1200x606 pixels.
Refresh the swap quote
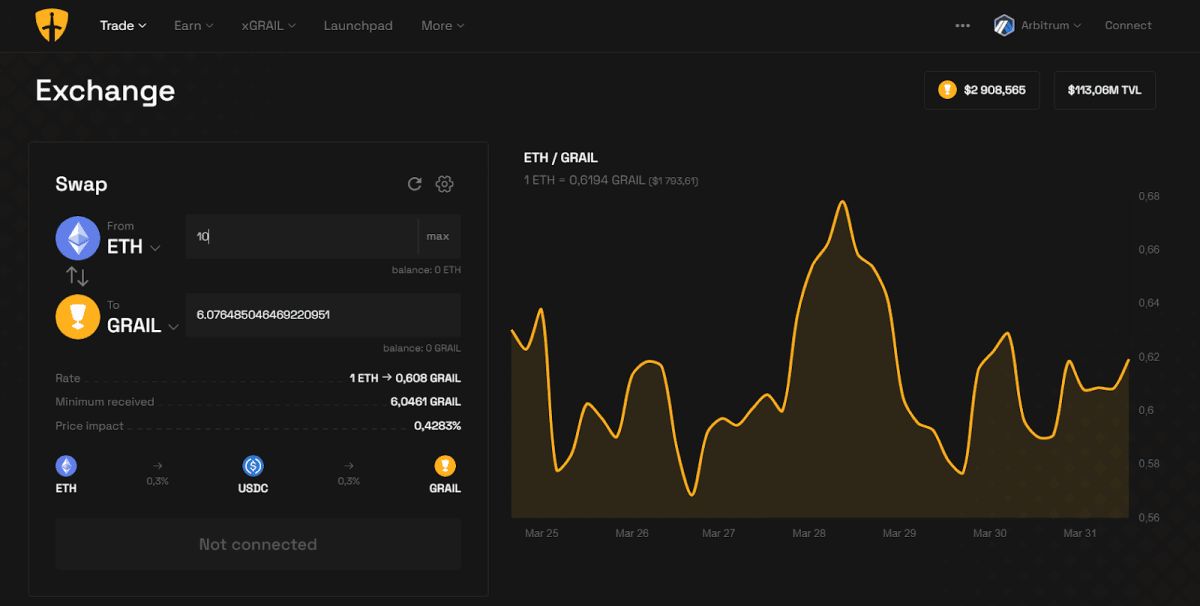click(414, 184)
